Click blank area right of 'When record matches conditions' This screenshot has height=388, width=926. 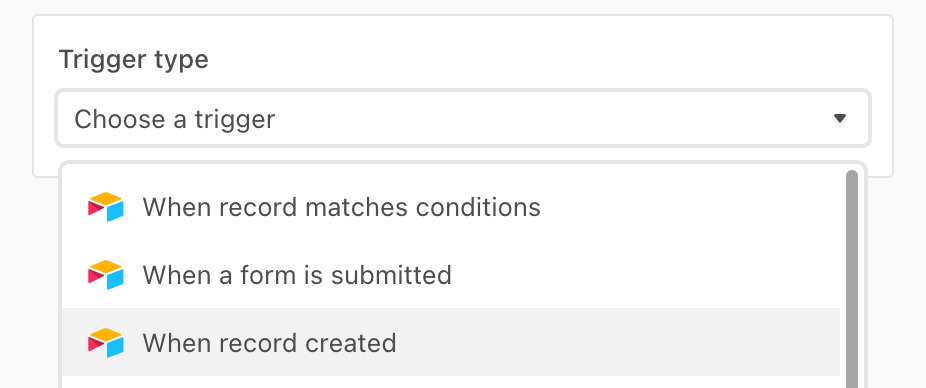pos(690,207)
